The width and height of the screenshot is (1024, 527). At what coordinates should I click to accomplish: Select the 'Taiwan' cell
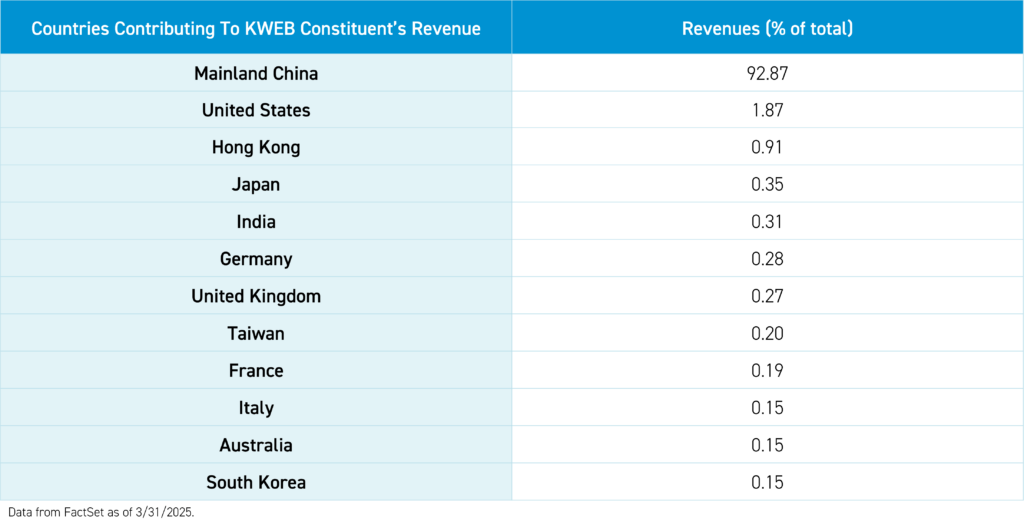(x=256, y=334)
